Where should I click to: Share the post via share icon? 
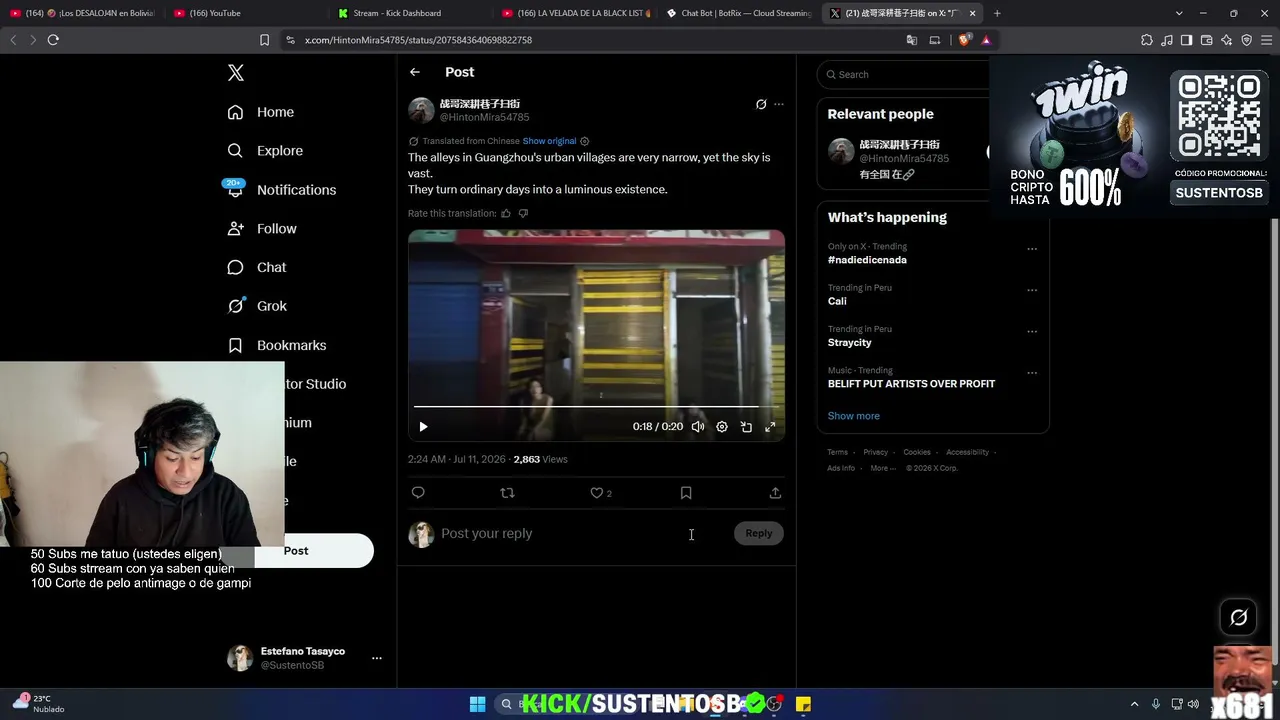coord(775,493)
